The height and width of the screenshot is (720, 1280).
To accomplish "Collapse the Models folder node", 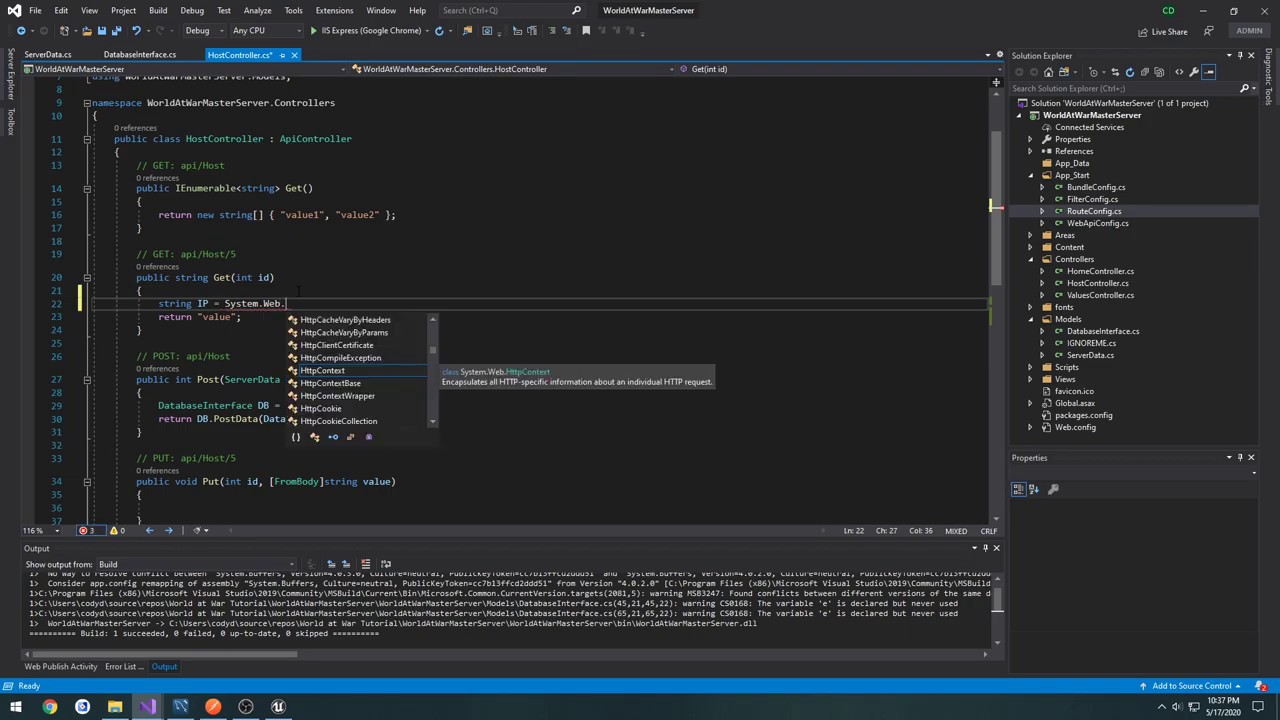I will [x=1031, y=319].
